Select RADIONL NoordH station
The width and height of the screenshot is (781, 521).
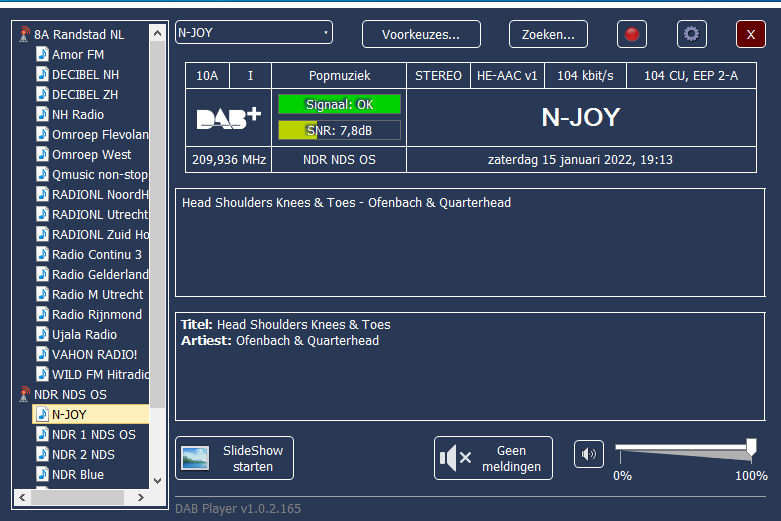pos(100,195)
